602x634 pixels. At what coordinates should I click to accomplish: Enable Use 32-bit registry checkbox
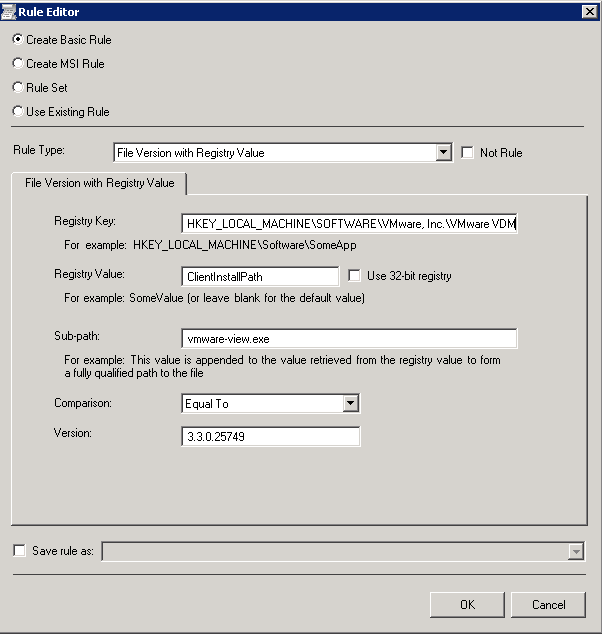click(354, 276)
